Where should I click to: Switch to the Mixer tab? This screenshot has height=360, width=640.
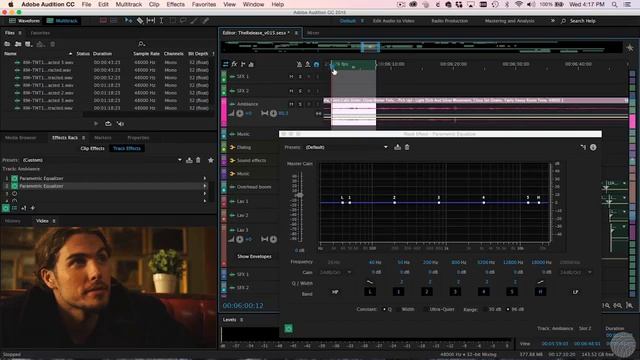coord(313,33)
